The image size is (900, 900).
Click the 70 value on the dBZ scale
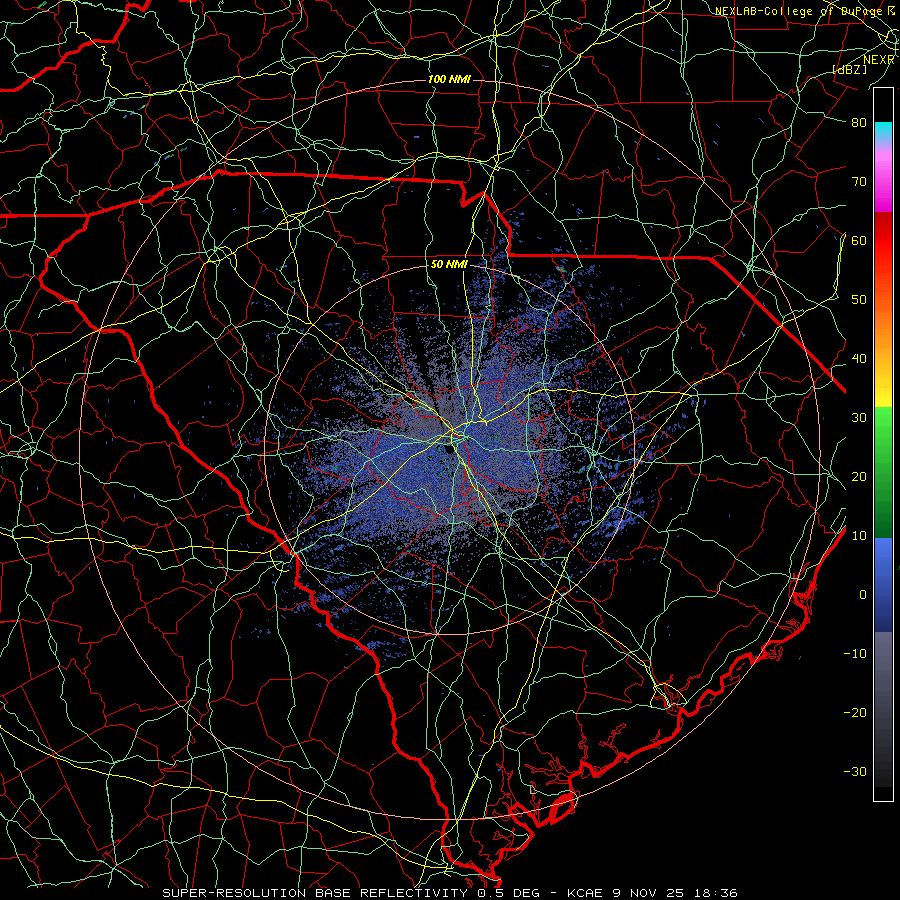coord(859,181)
